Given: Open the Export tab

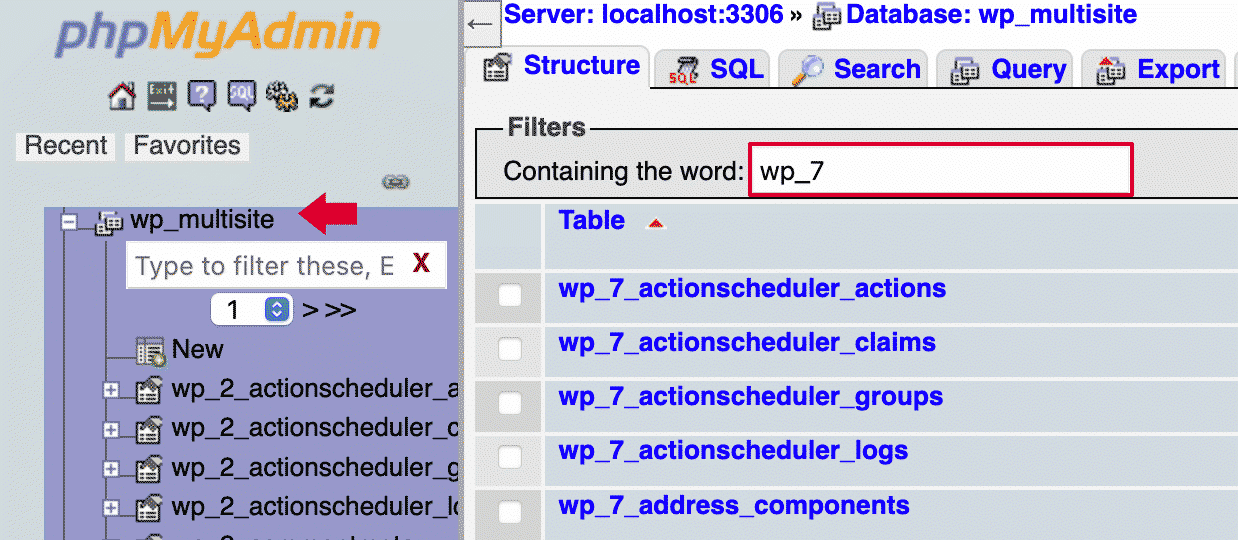Looking at the screenshot, I should click(1159, 69).
